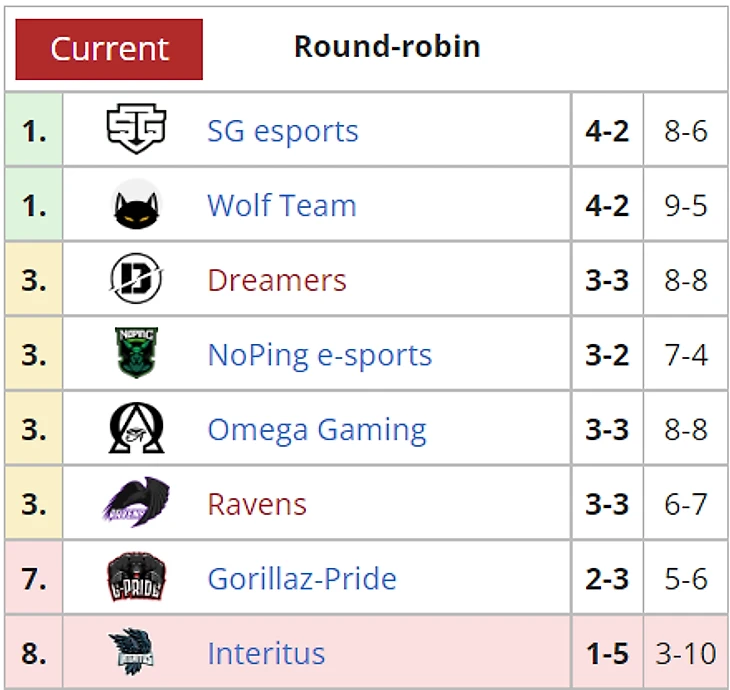This screenshot has width=730, height=690.
Task: Click the Wolf Team black cat logo
Action: coord(136,205)
